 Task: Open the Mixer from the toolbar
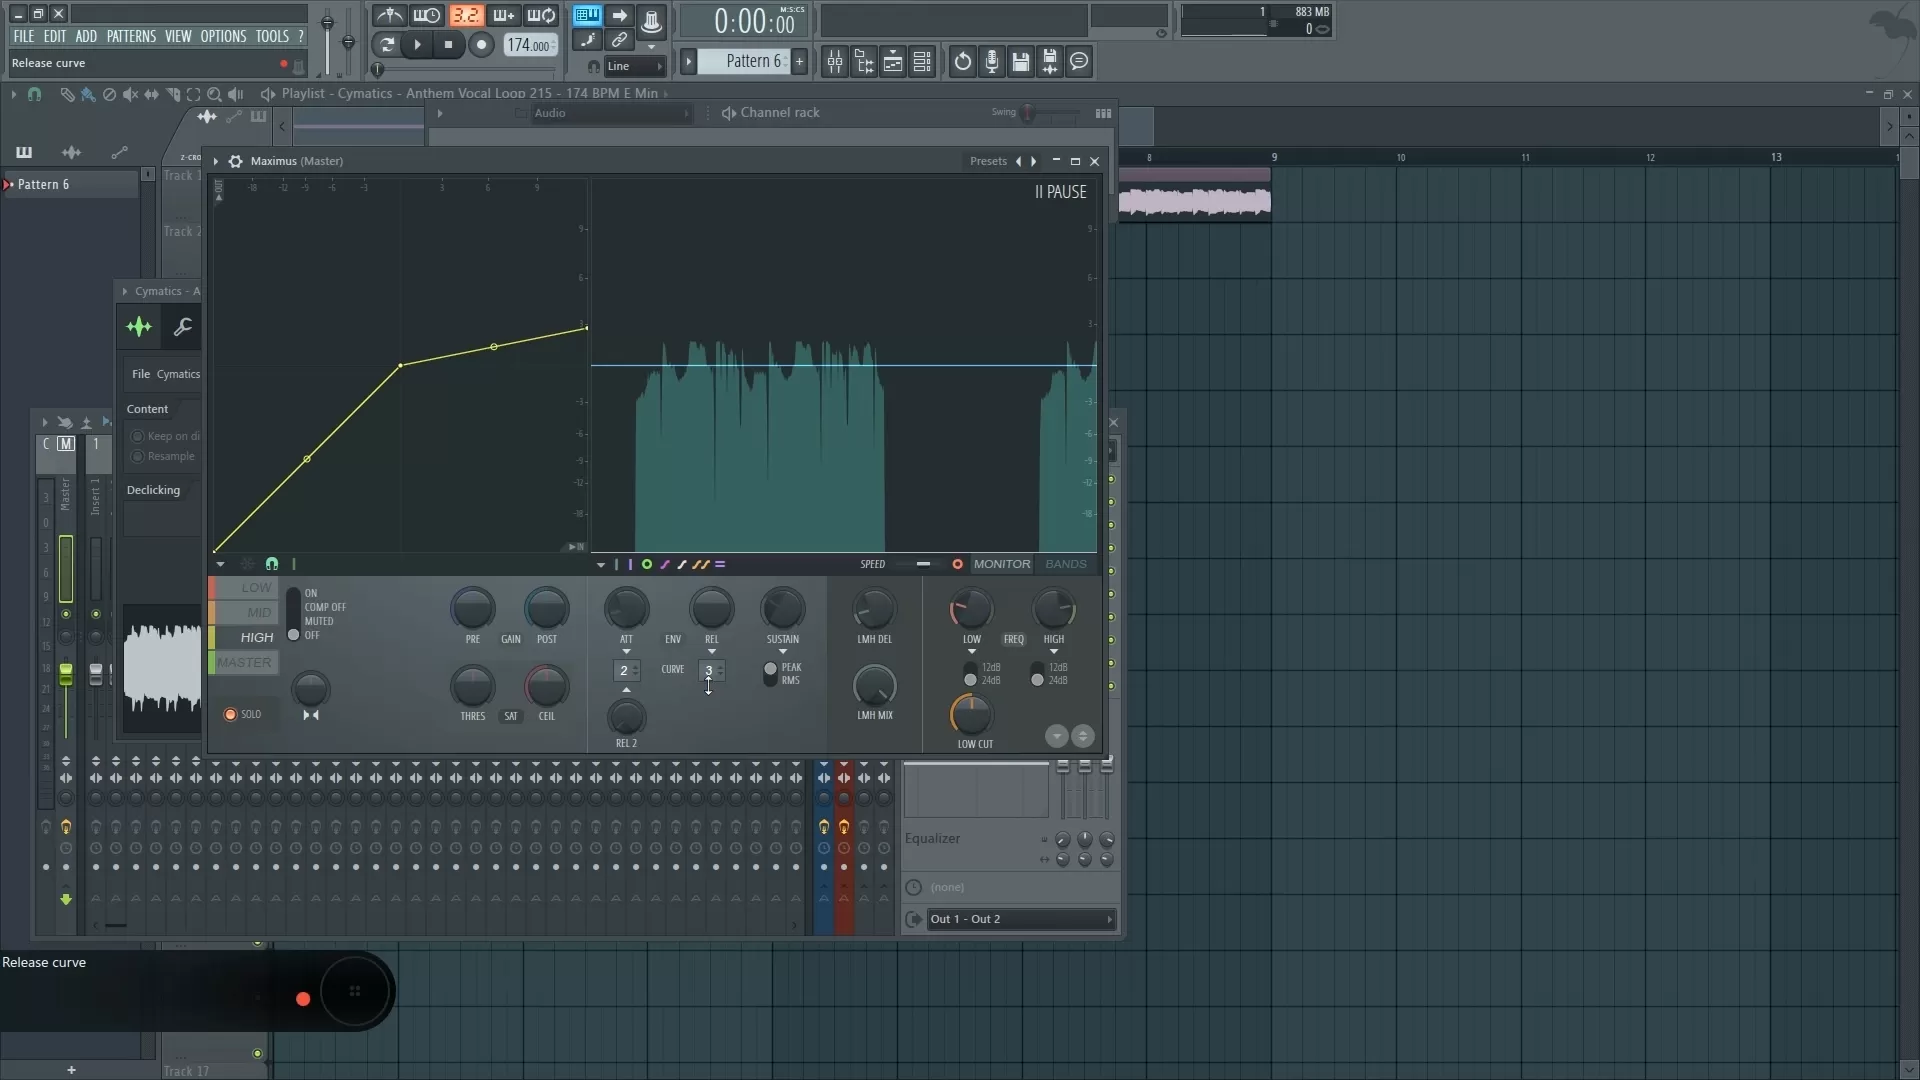[835, 61]
